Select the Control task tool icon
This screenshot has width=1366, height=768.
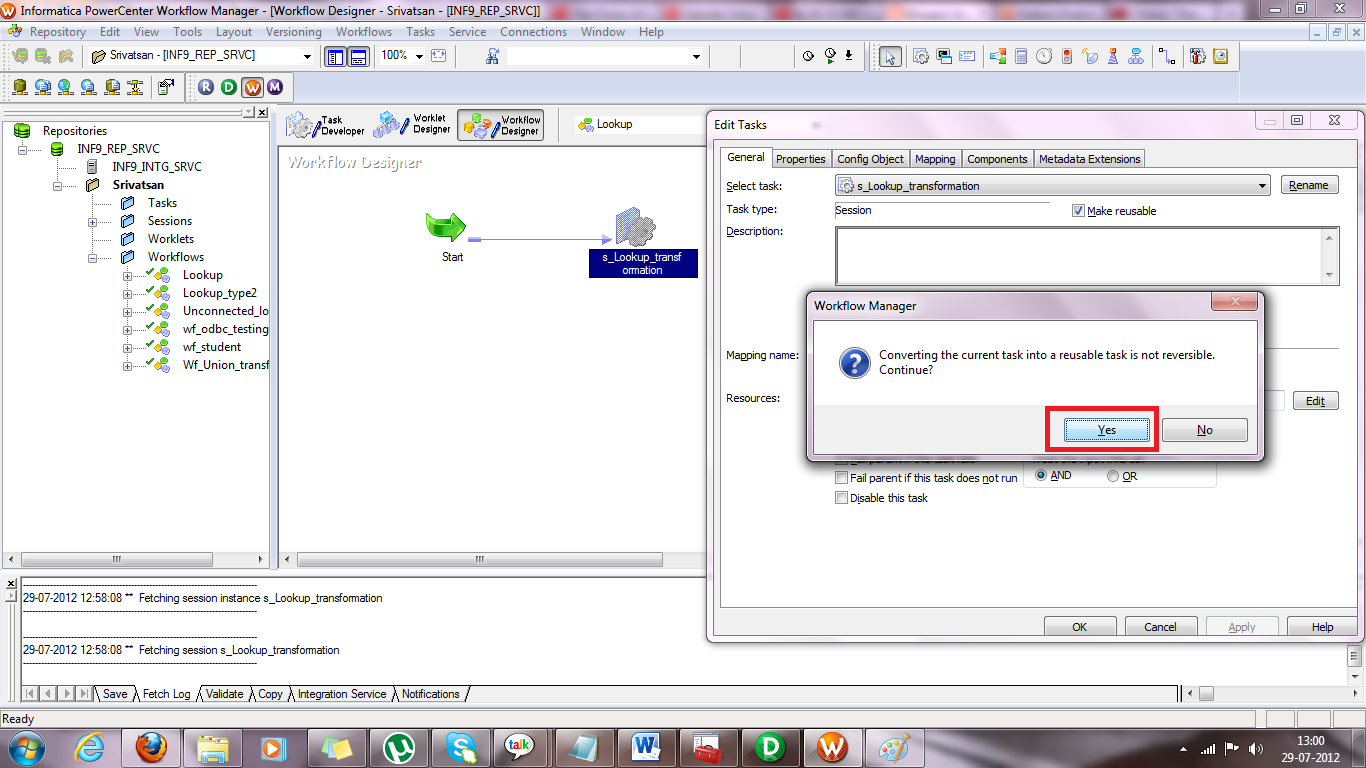[x=1066, y=57]
